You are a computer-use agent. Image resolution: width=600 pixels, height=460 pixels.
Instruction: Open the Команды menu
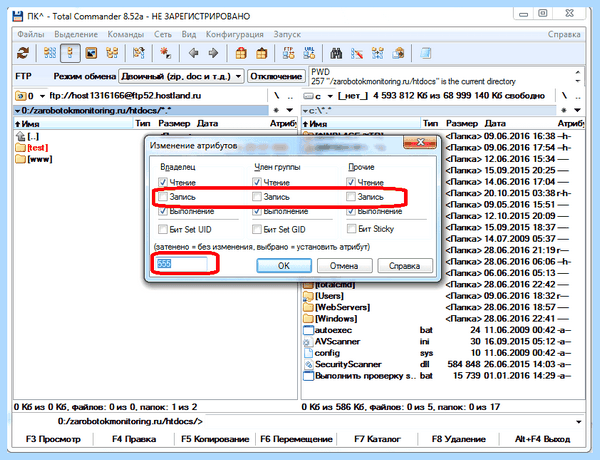pyautogui.click(x=126, y=34)
